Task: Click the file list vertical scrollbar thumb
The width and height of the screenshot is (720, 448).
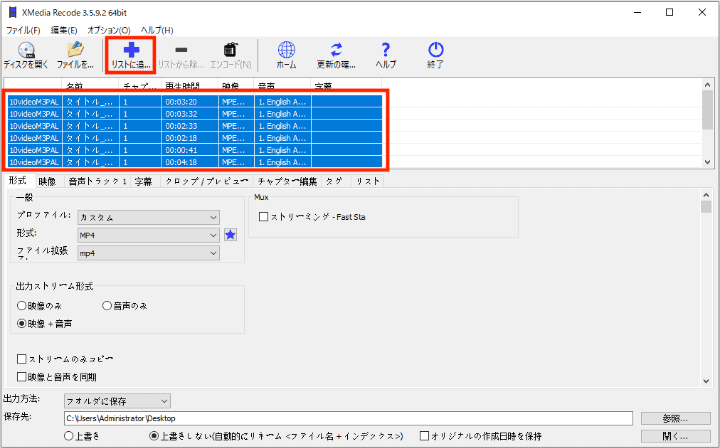Action: pos(707,110)
